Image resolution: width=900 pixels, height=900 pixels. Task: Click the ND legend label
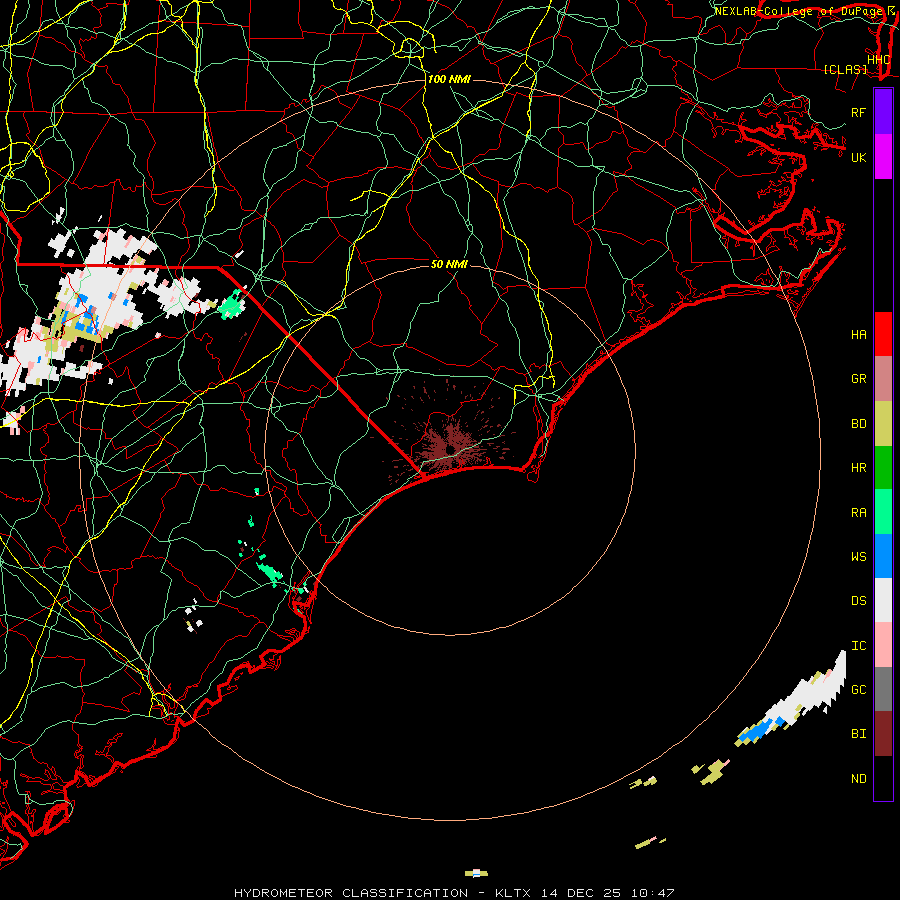click(858, 779)
